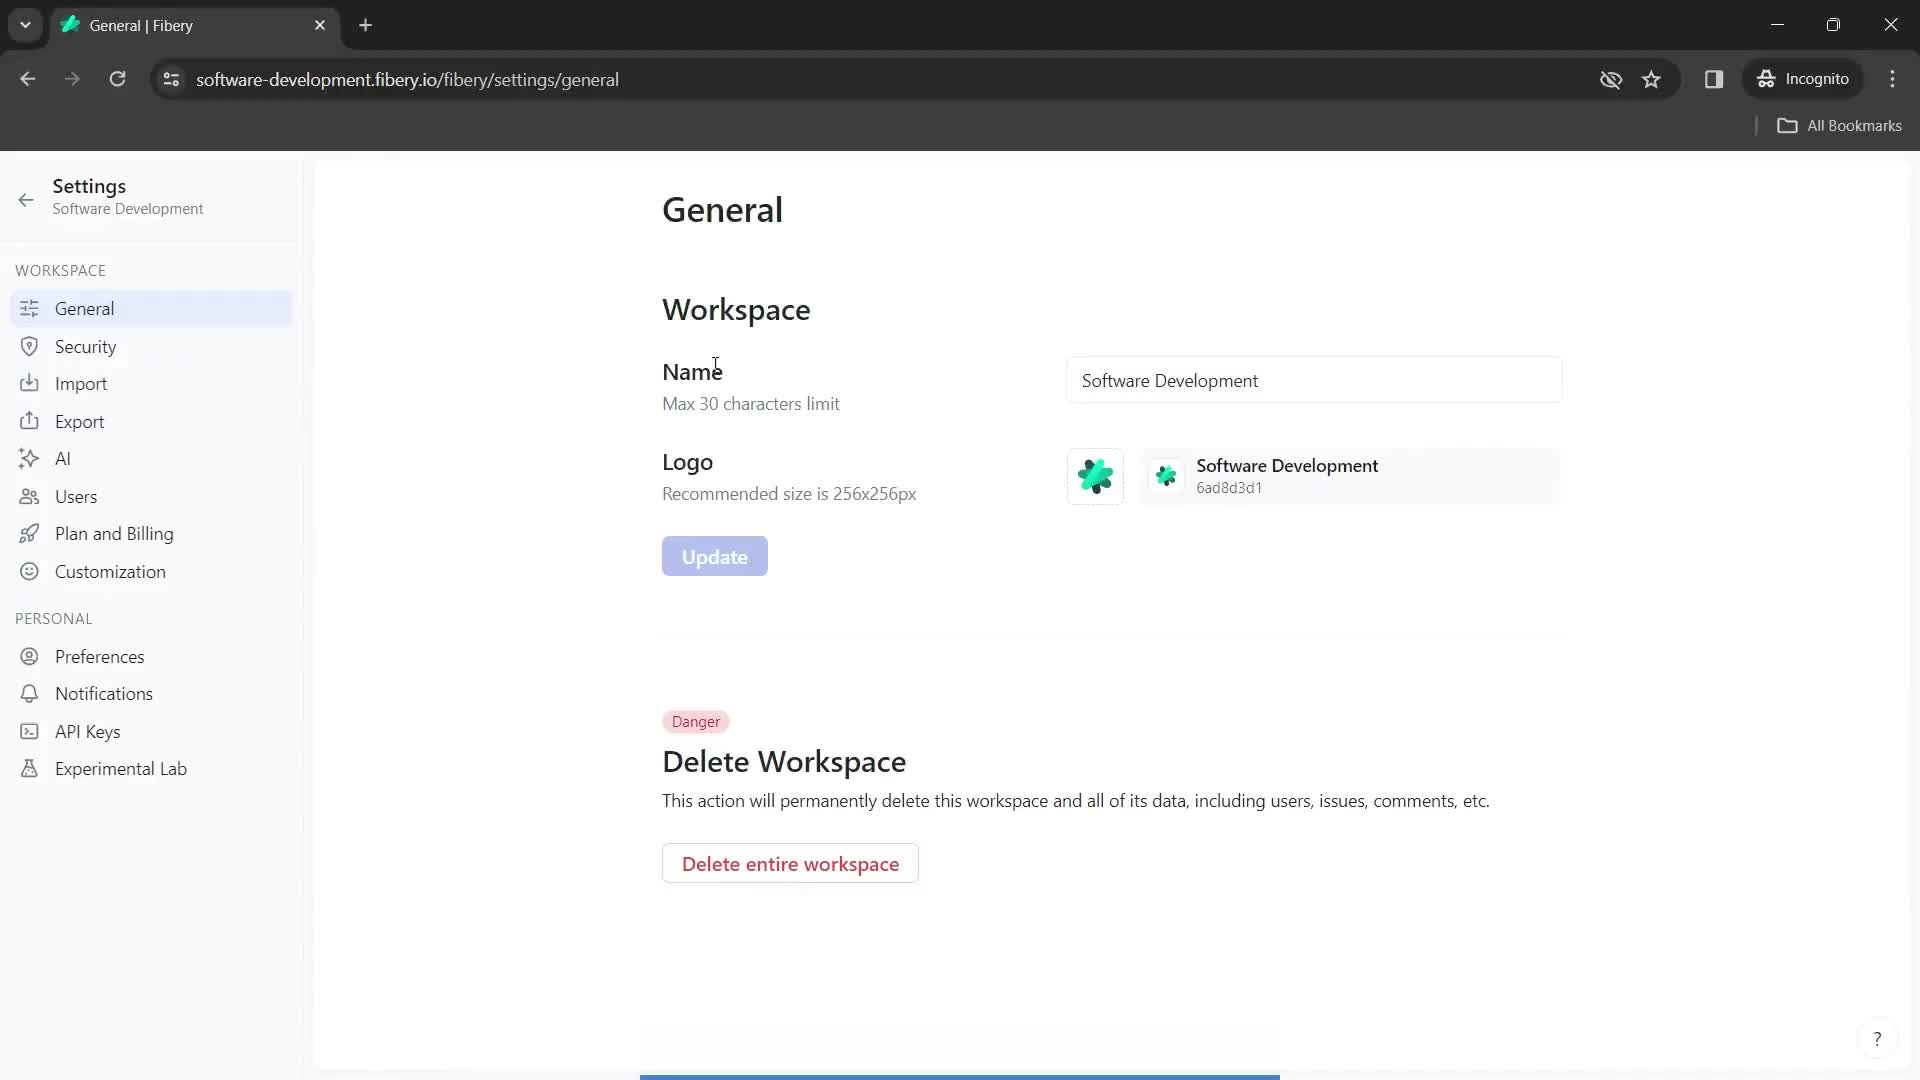Click the Plan and Billing rocket icon

(x=29, y=533)
